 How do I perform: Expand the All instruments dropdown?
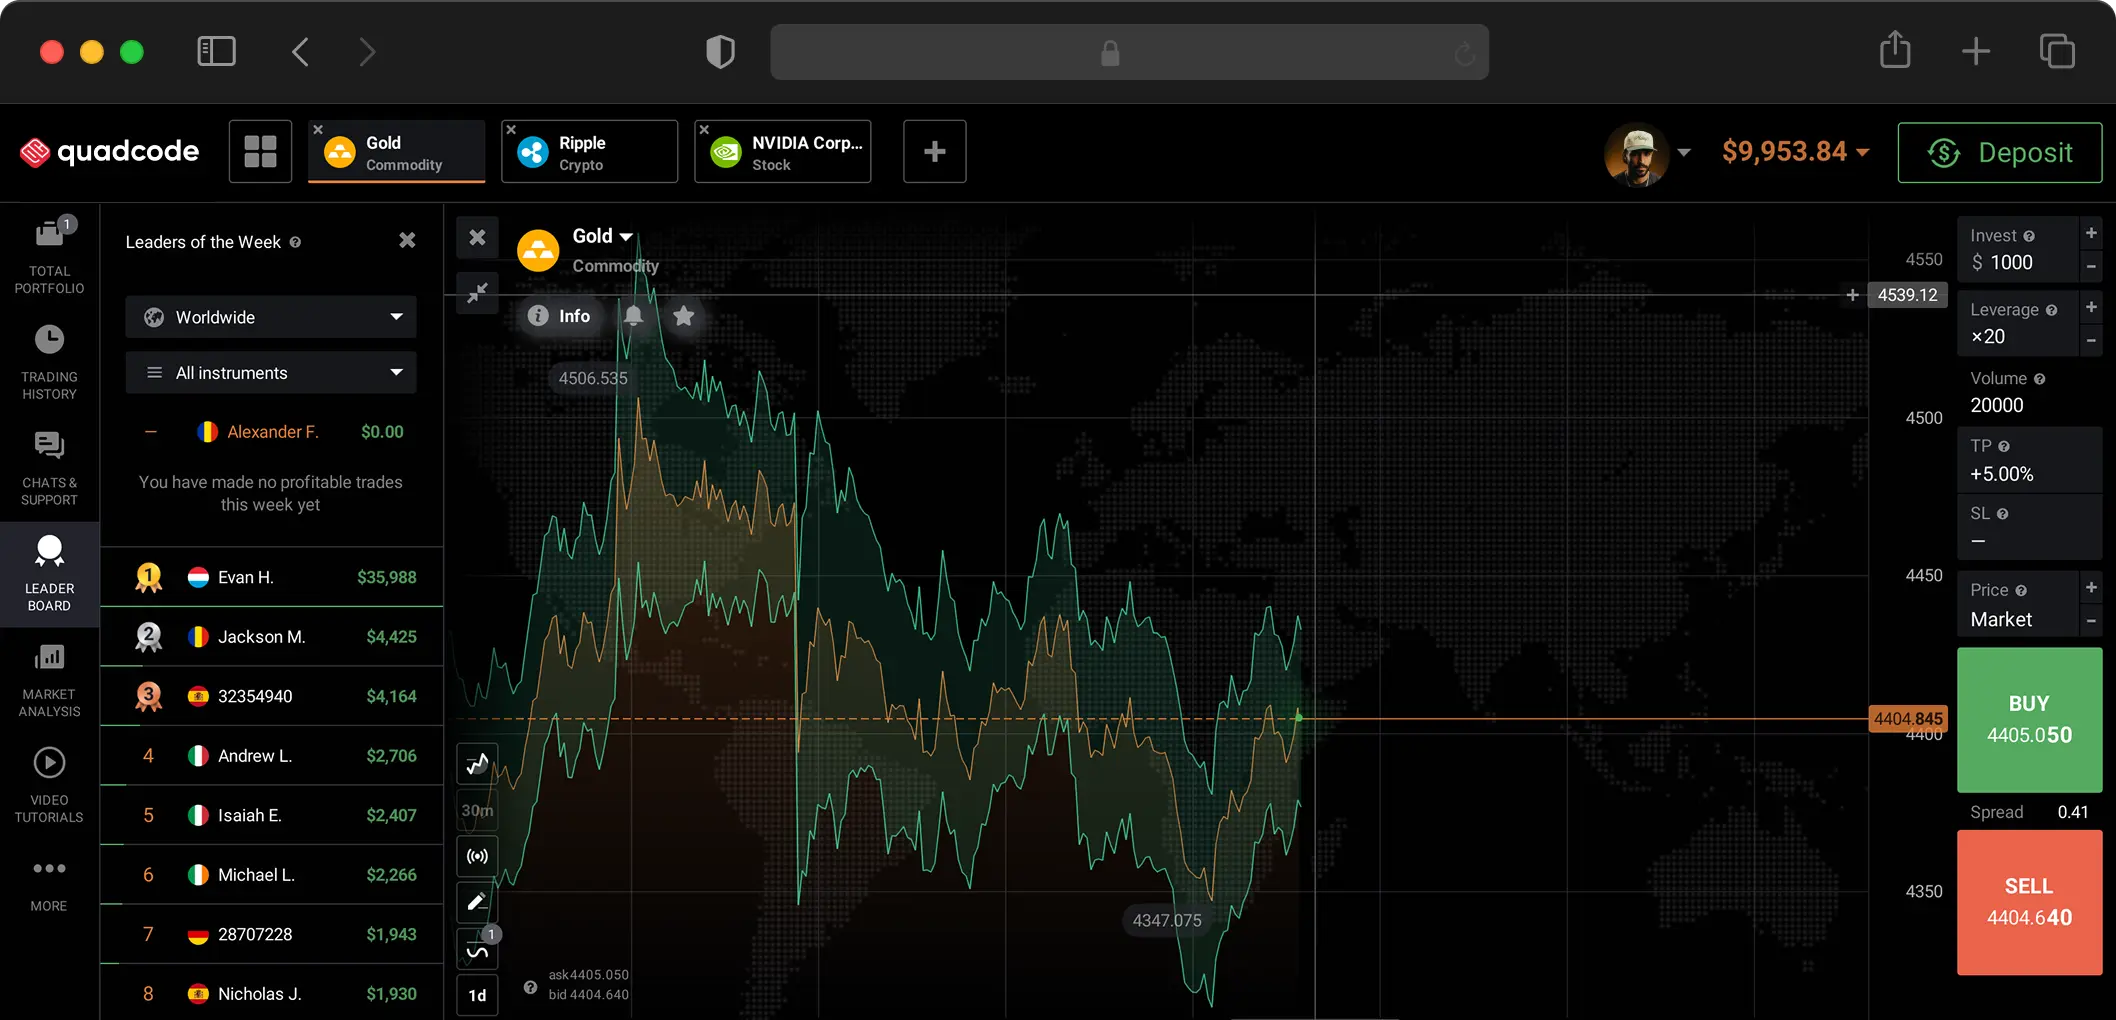(x=271, y=373)
